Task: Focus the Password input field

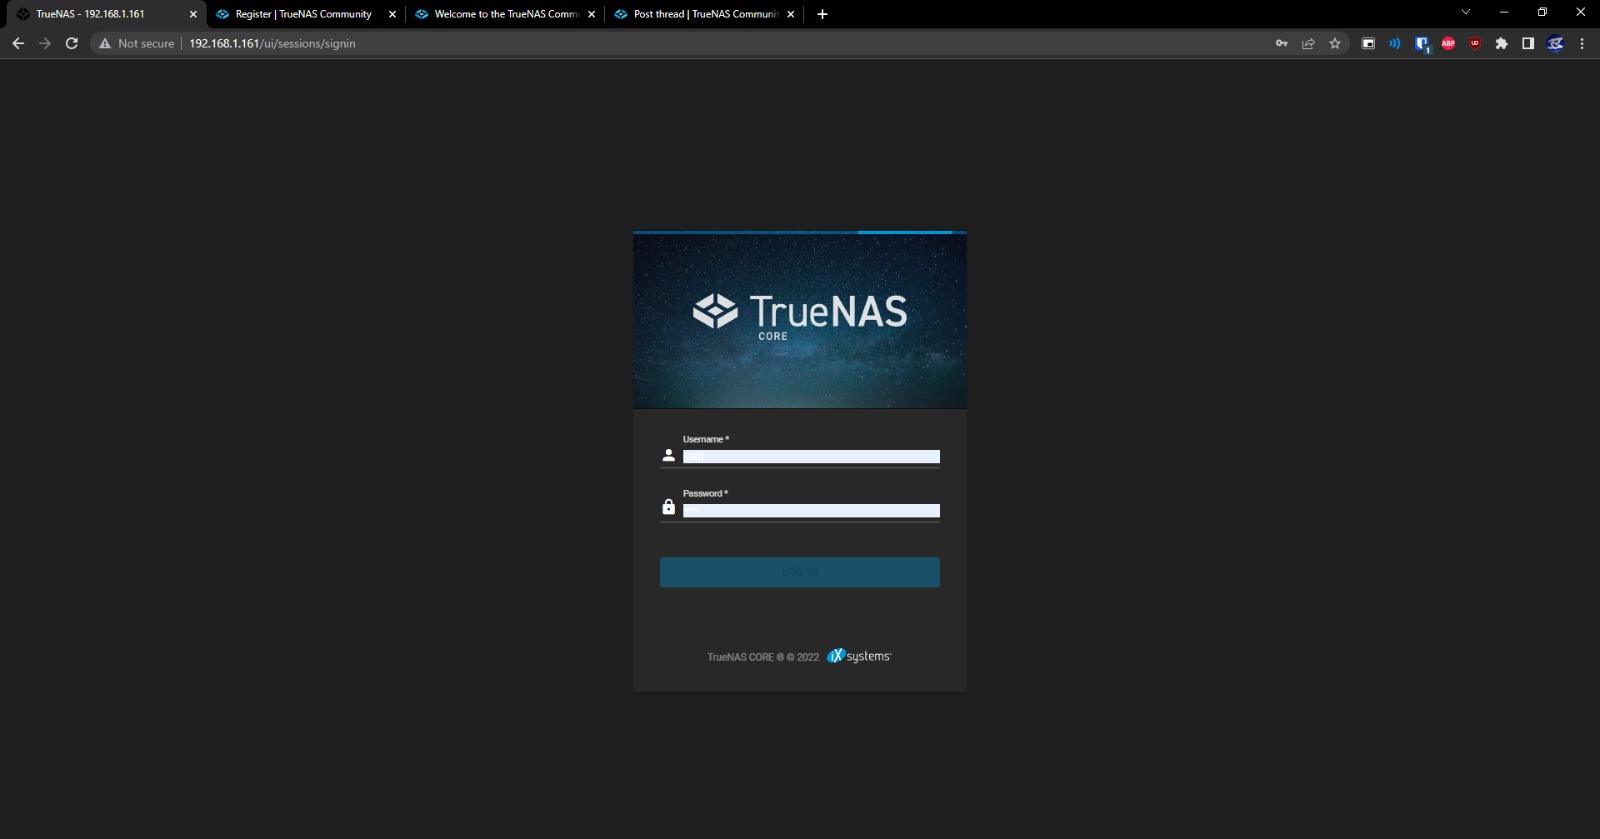Action: 811,510
